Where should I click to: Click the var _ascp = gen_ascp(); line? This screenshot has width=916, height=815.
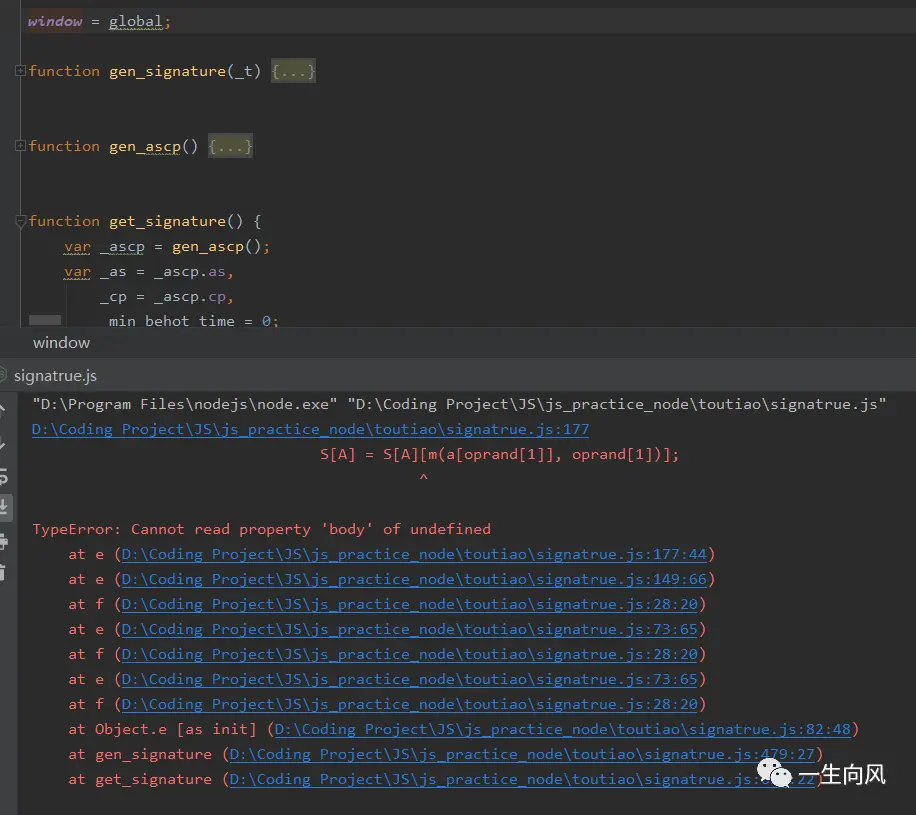[x=167, y=247]
